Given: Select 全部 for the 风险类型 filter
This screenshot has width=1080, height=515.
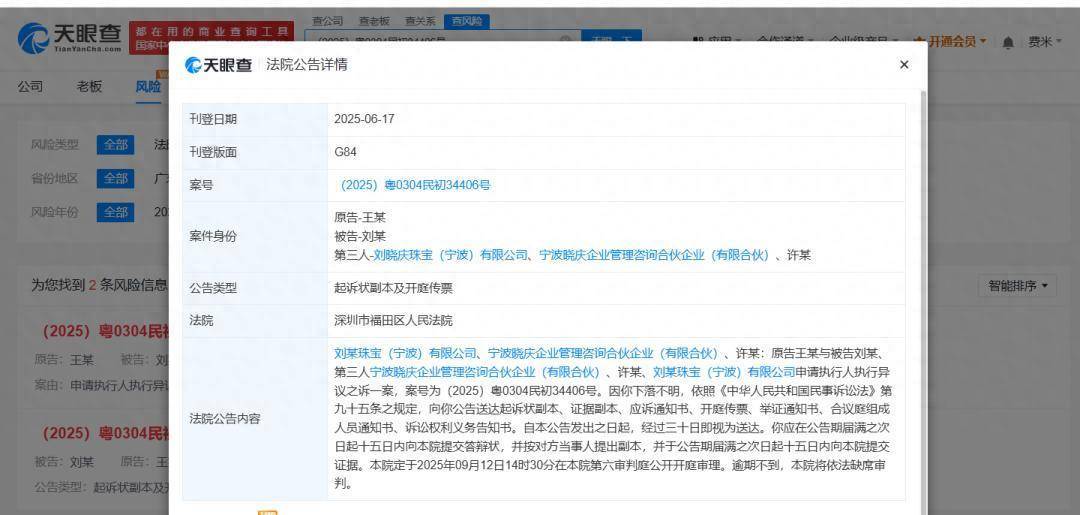Looking at the screenshot, I should [115, 145].
